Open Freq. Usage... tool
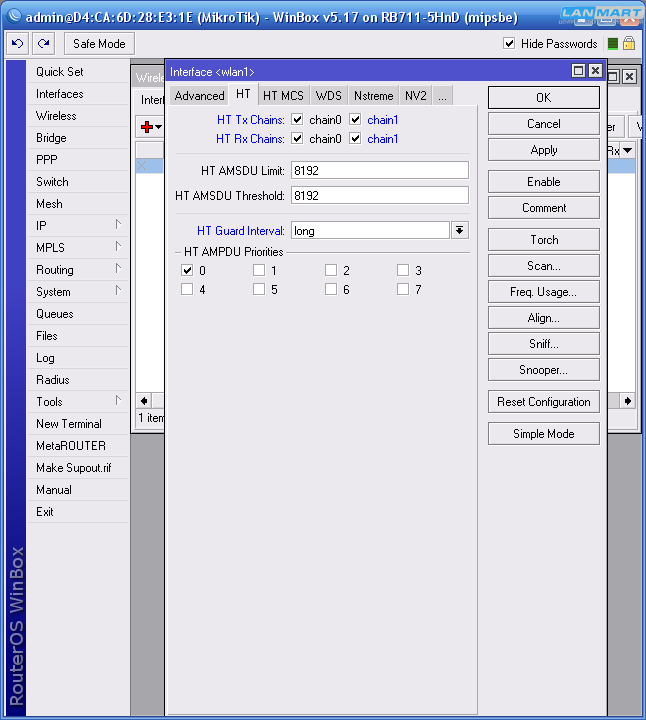The image size is (646, 720). 544,292
